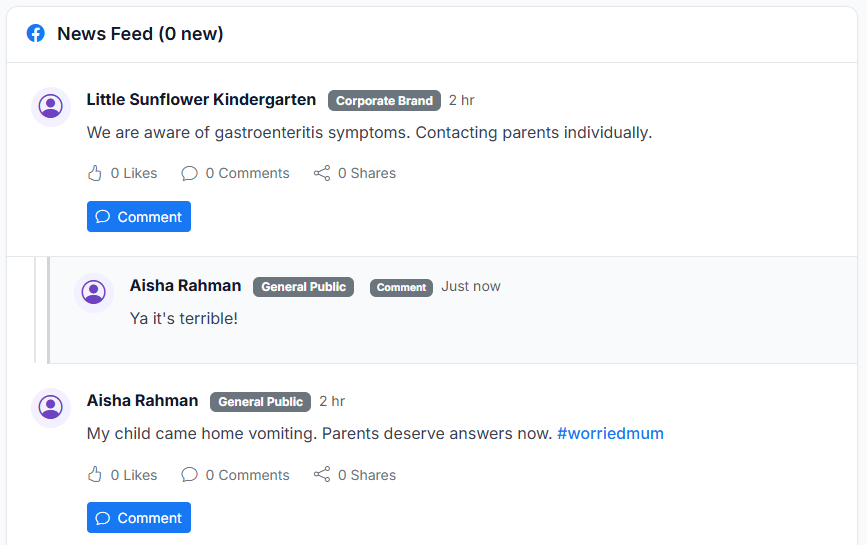This screenshot has width=867, height=545.
Task: Open comments count on the gastroenteritis post
Action: tap(235, 173)
